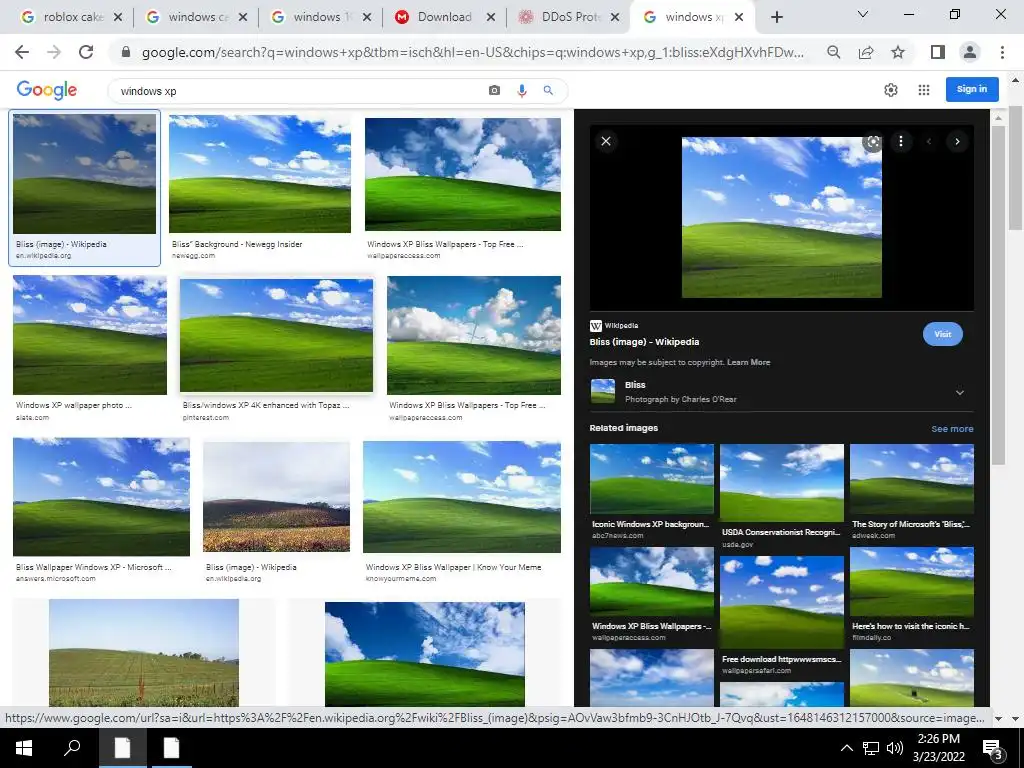
Task: Click the windows xp search field
Action: [x=300, y=91]
